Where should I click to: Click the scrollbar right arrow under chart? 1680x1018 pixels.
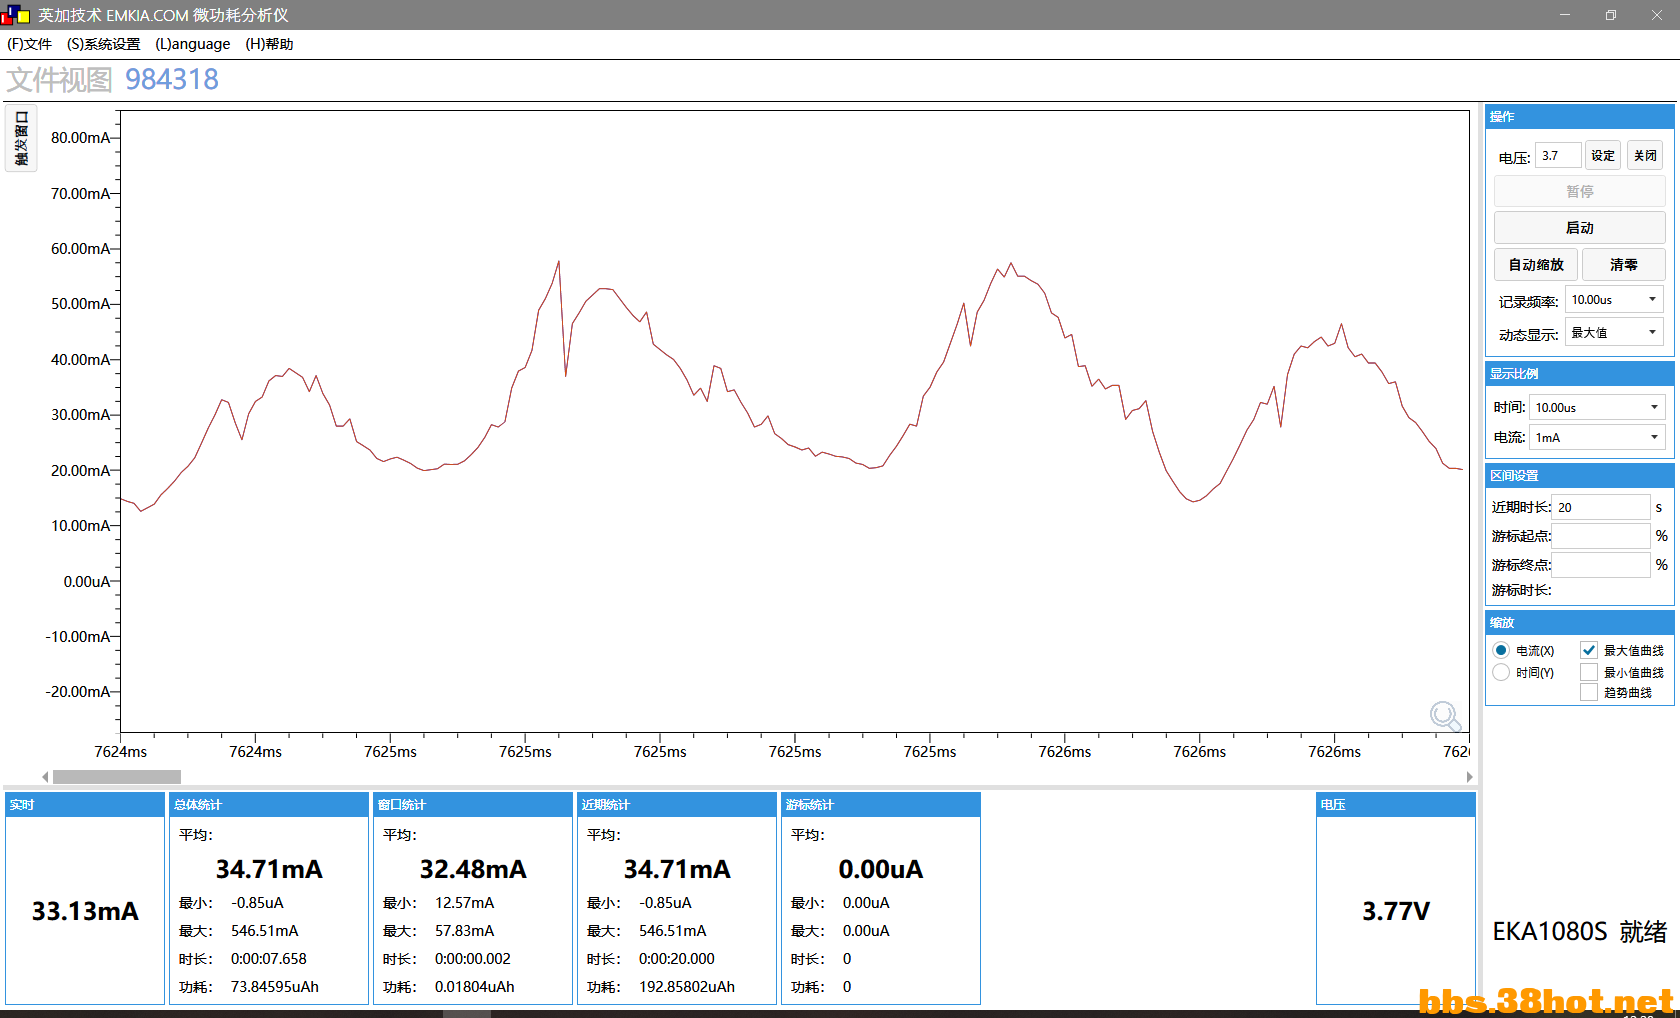click(x=1469, y=777)
